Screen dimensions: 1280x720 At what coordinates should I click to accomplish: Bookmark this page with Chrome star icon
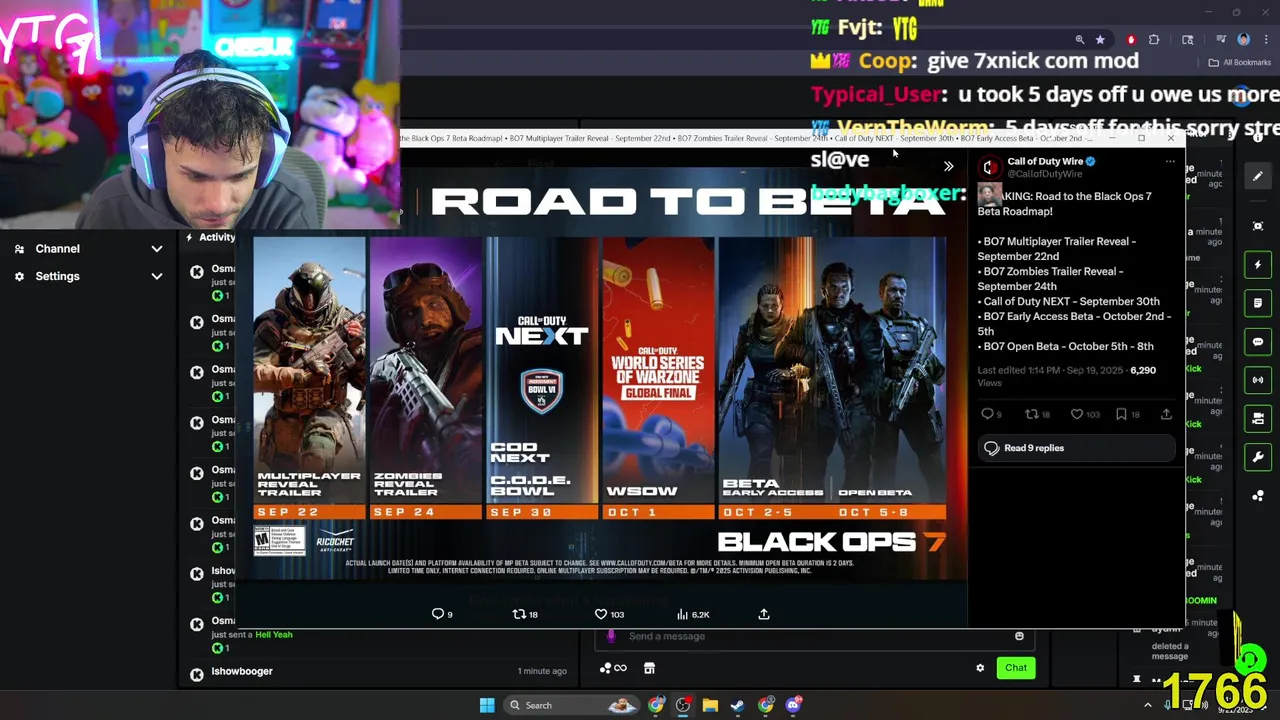click(x=1100, y=40)
